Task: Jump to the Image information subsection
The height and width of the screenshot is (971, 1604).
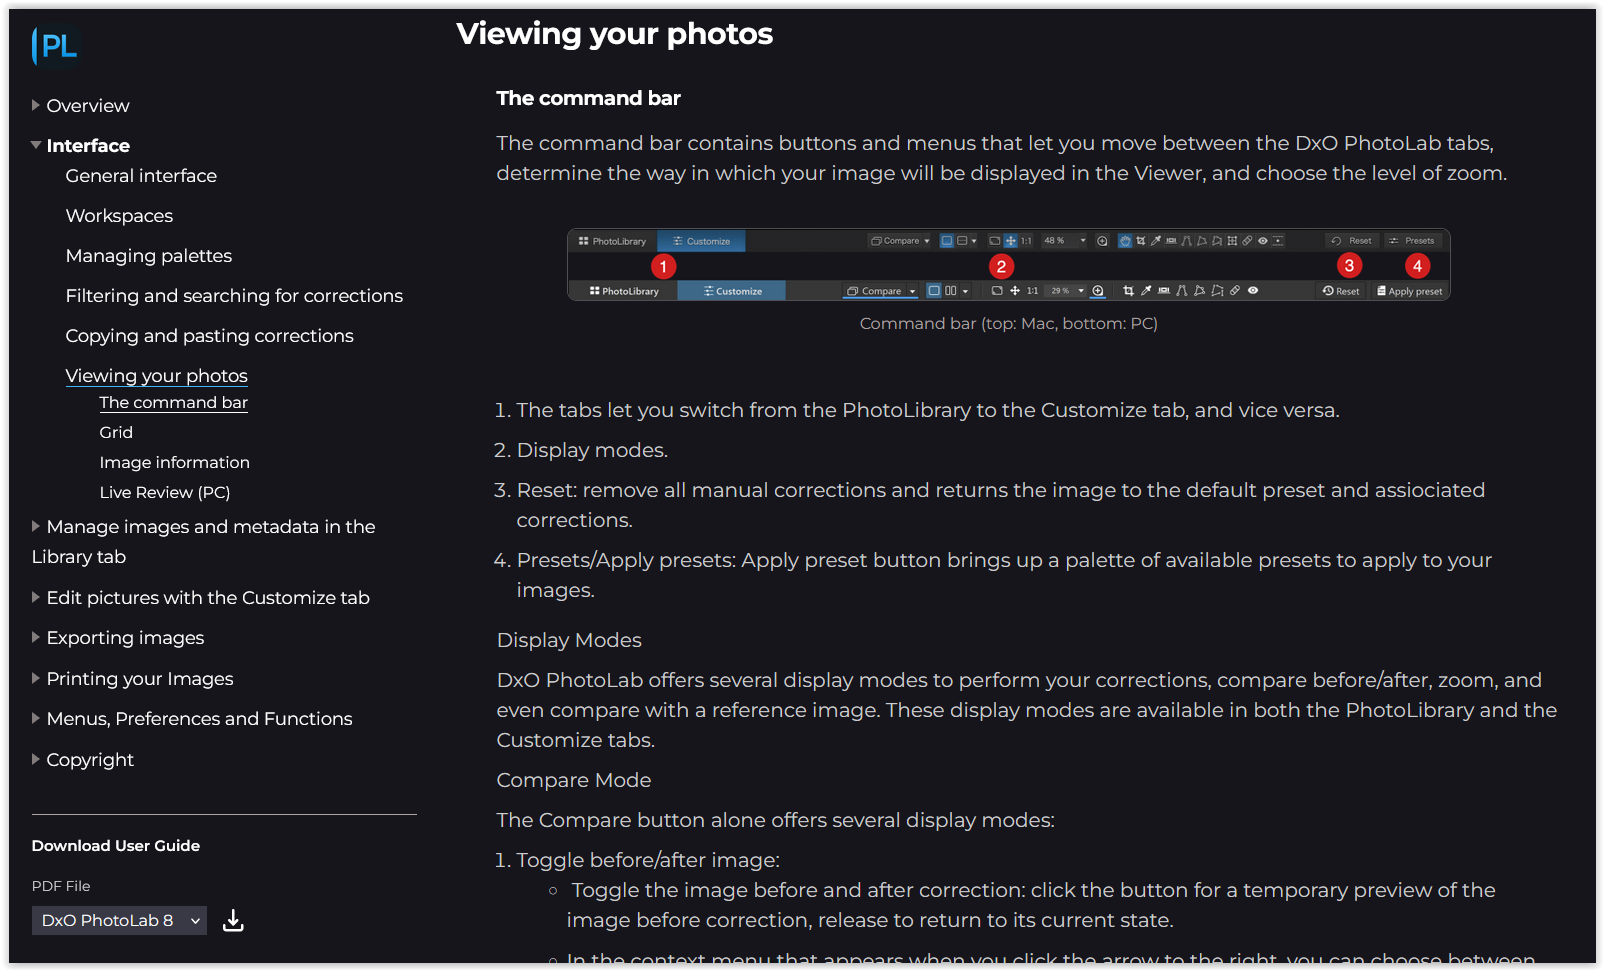Action: point(174,463)
